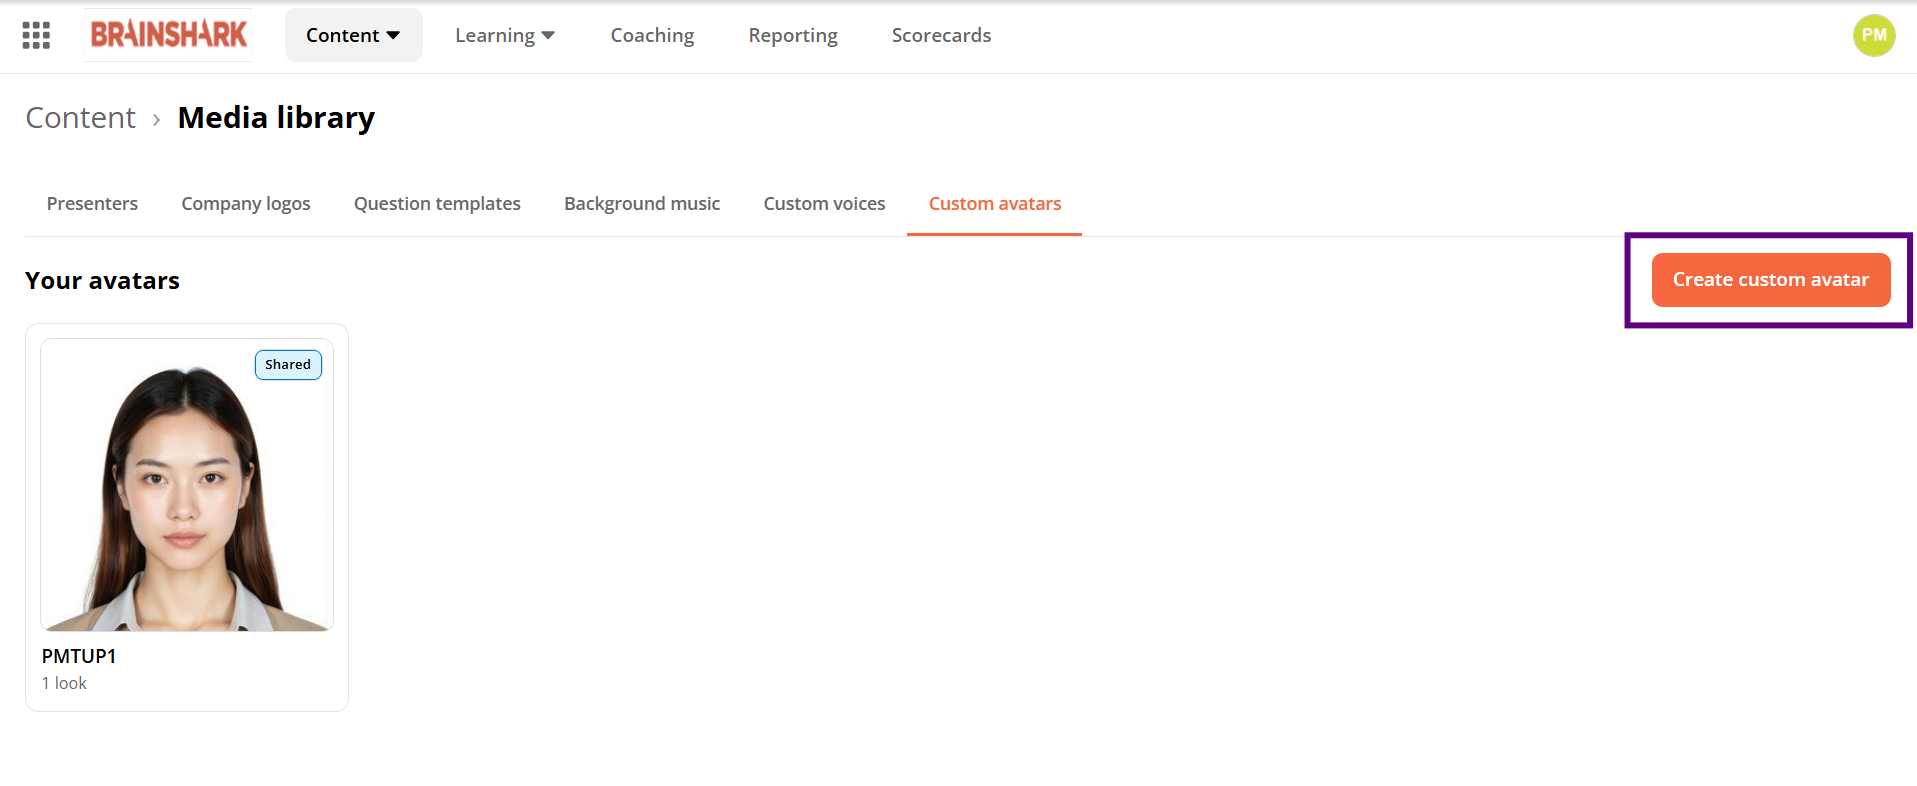
Task: Go to Coaching in the top navigation
Action: pyautogui.click(x=652, y=35)
